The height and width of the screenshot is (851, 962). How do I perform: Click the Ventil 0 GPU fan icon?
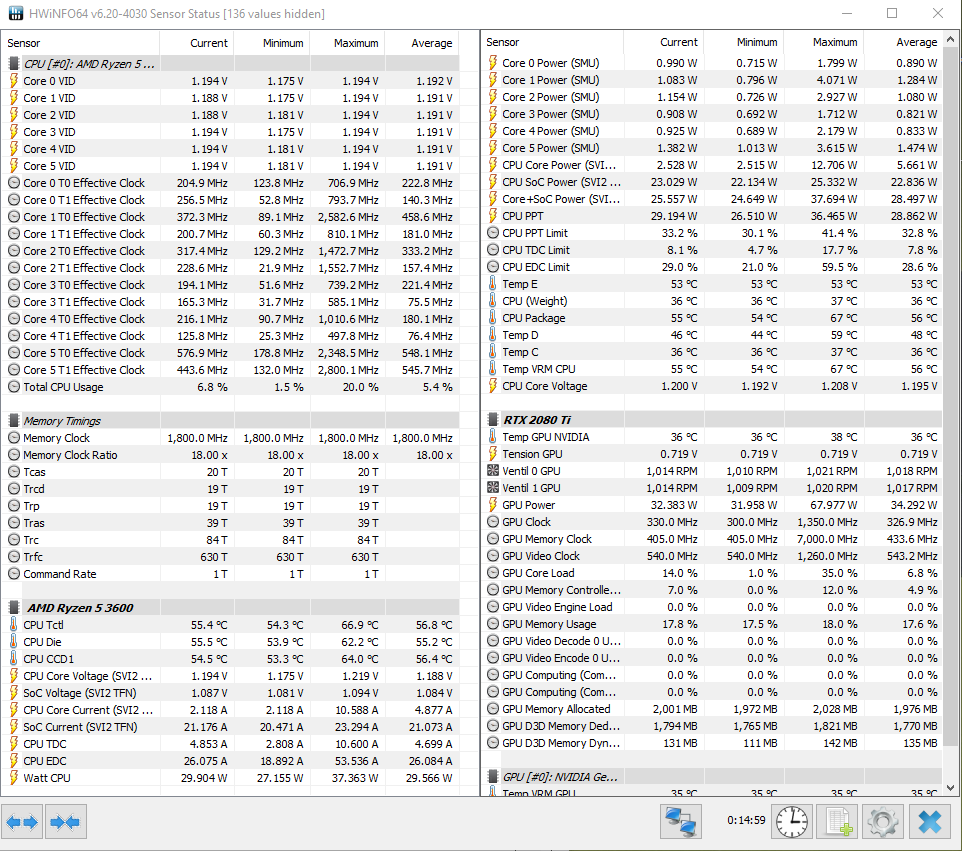[493, 471]
